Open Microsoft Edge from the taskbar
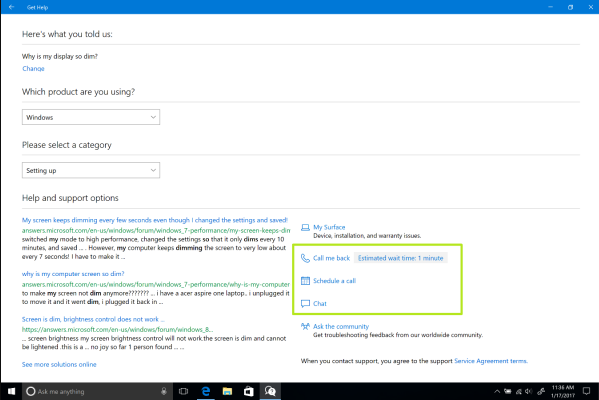 click(x=206, y=391)
